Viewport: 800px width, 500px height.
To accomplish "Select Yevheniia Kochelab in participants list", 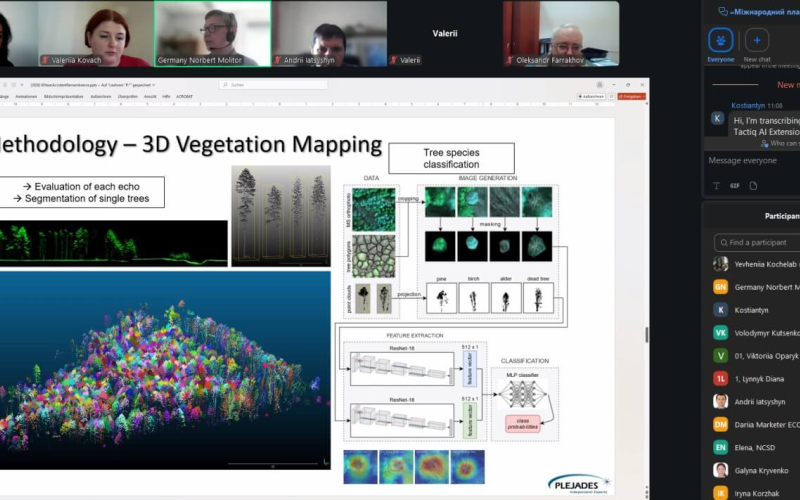I will pos(756,264).
